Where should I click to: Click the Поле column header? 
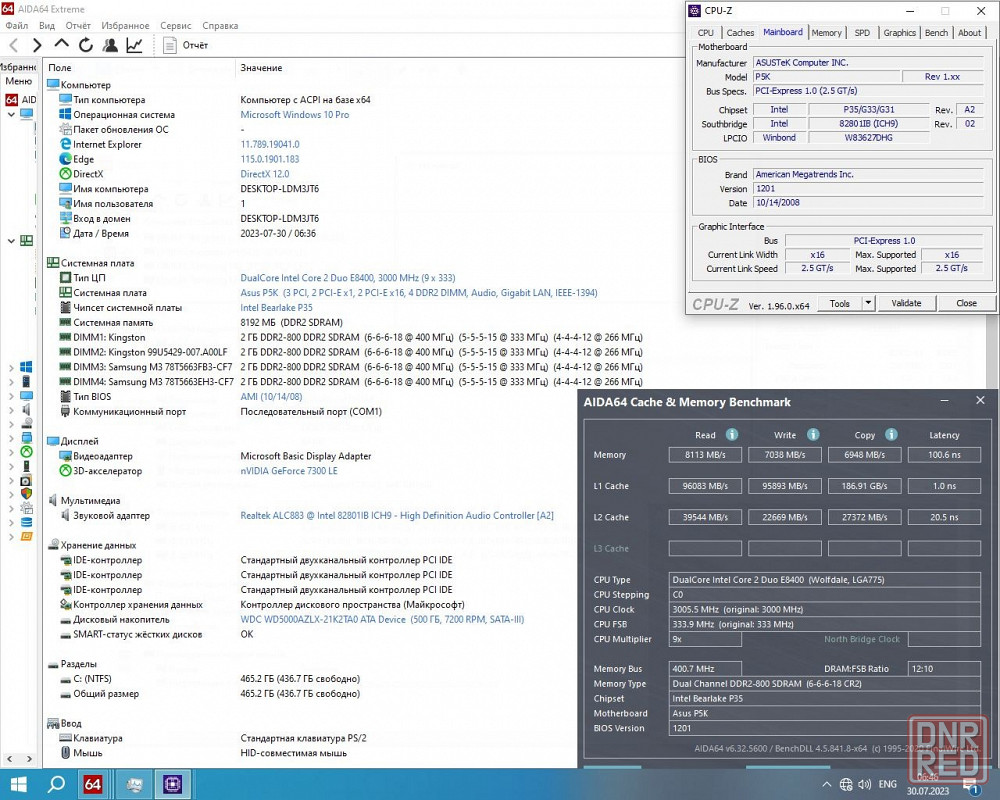pos(60,68)
